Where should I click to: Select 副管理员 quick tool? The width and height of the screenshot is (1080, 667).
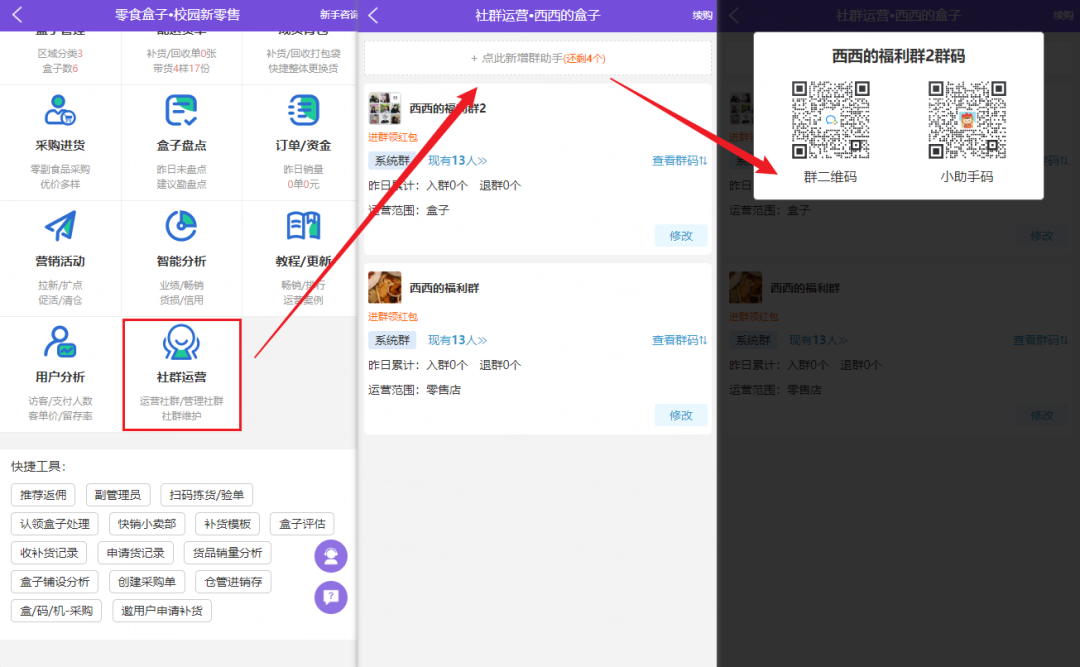point(118,495)
